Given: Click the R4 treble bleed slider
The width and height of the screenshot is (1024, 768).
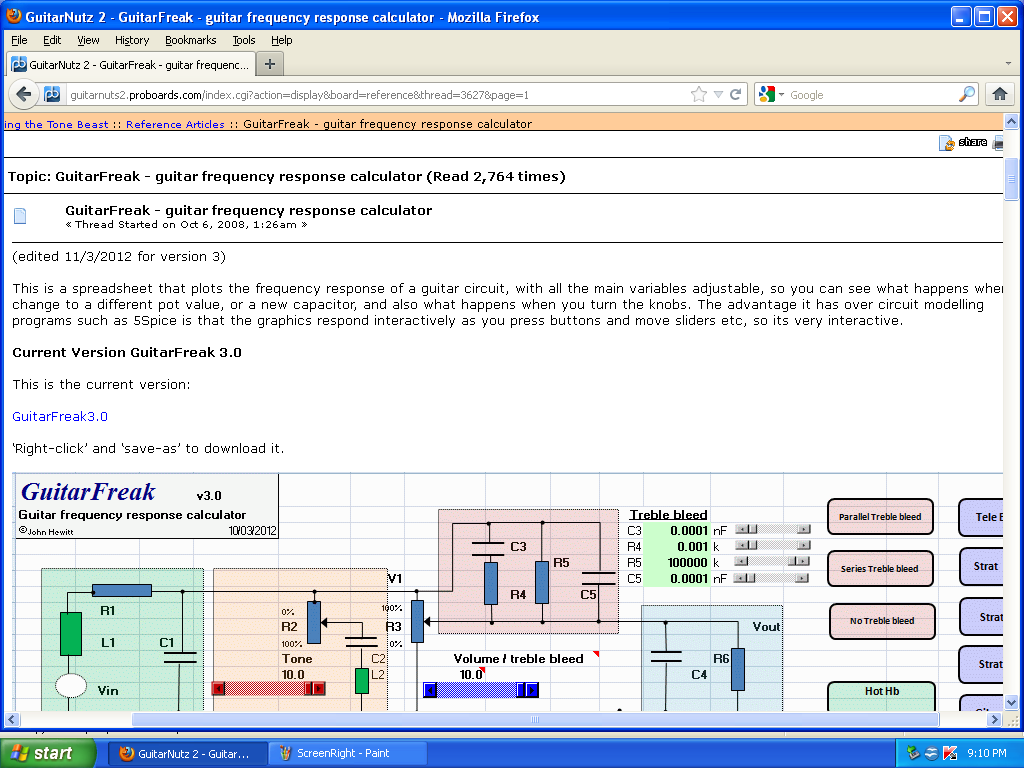Looking at the screenshot, I should coord(773,545).
